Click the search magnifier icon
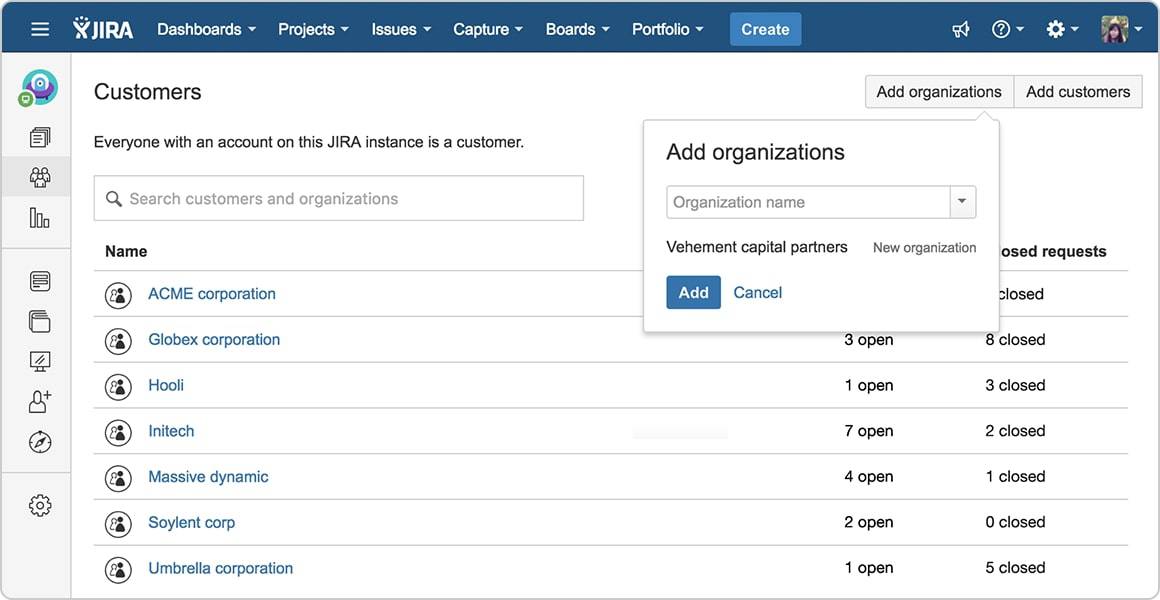The image size is (1160, 600). pyautogui.click(x=114, y=199)
